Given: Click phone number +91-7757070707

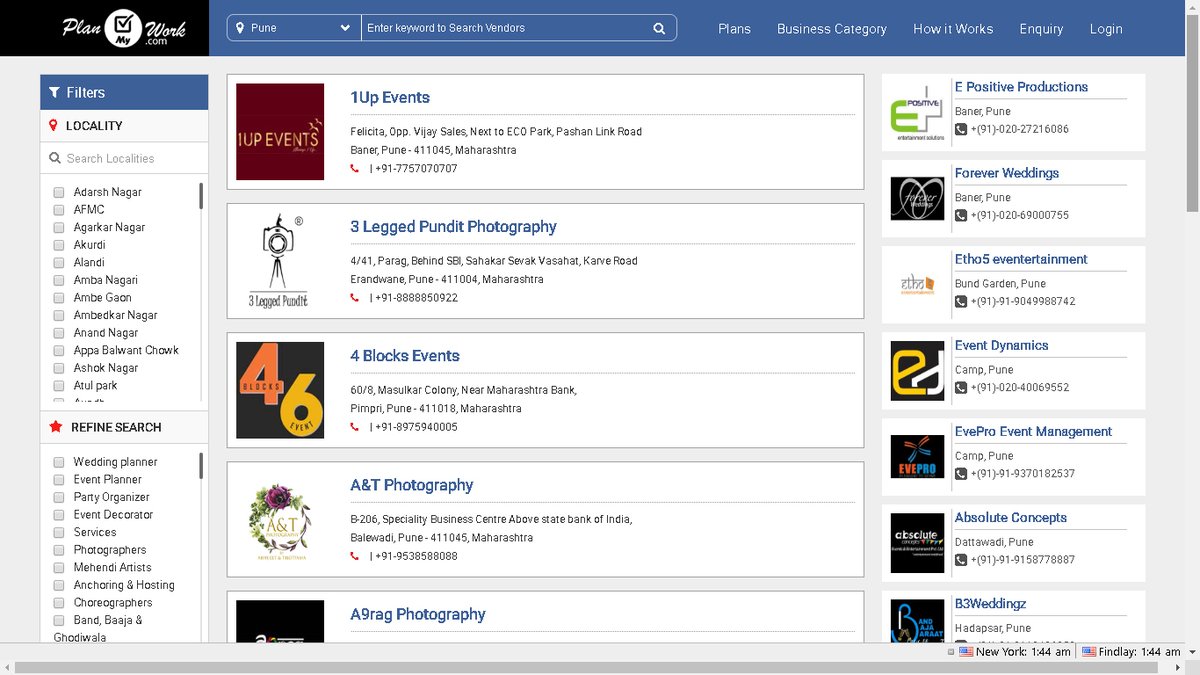Looking at the screenshot, I should (x=416, y=169).
